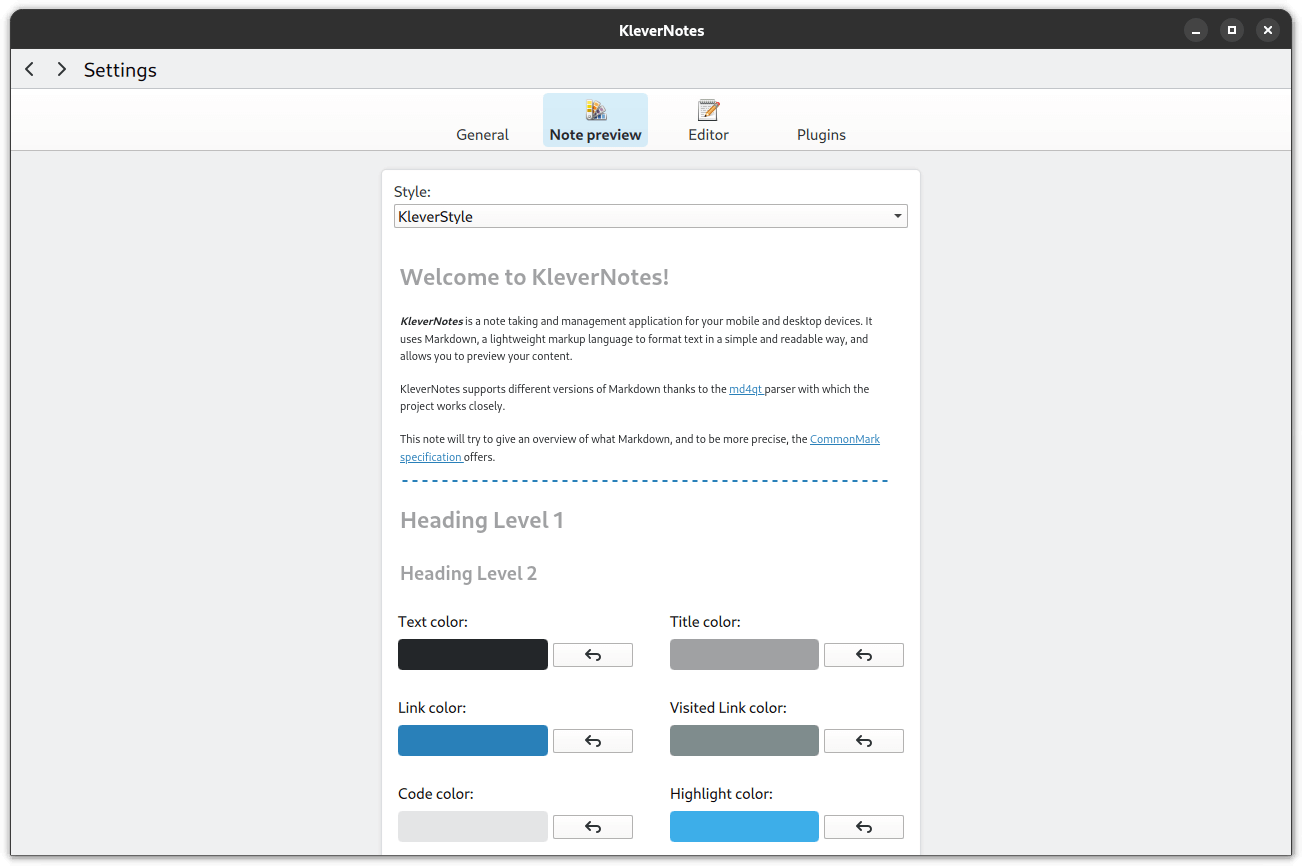
Task: Click the back arrow in the header
Action: click(x=30, y=69)
